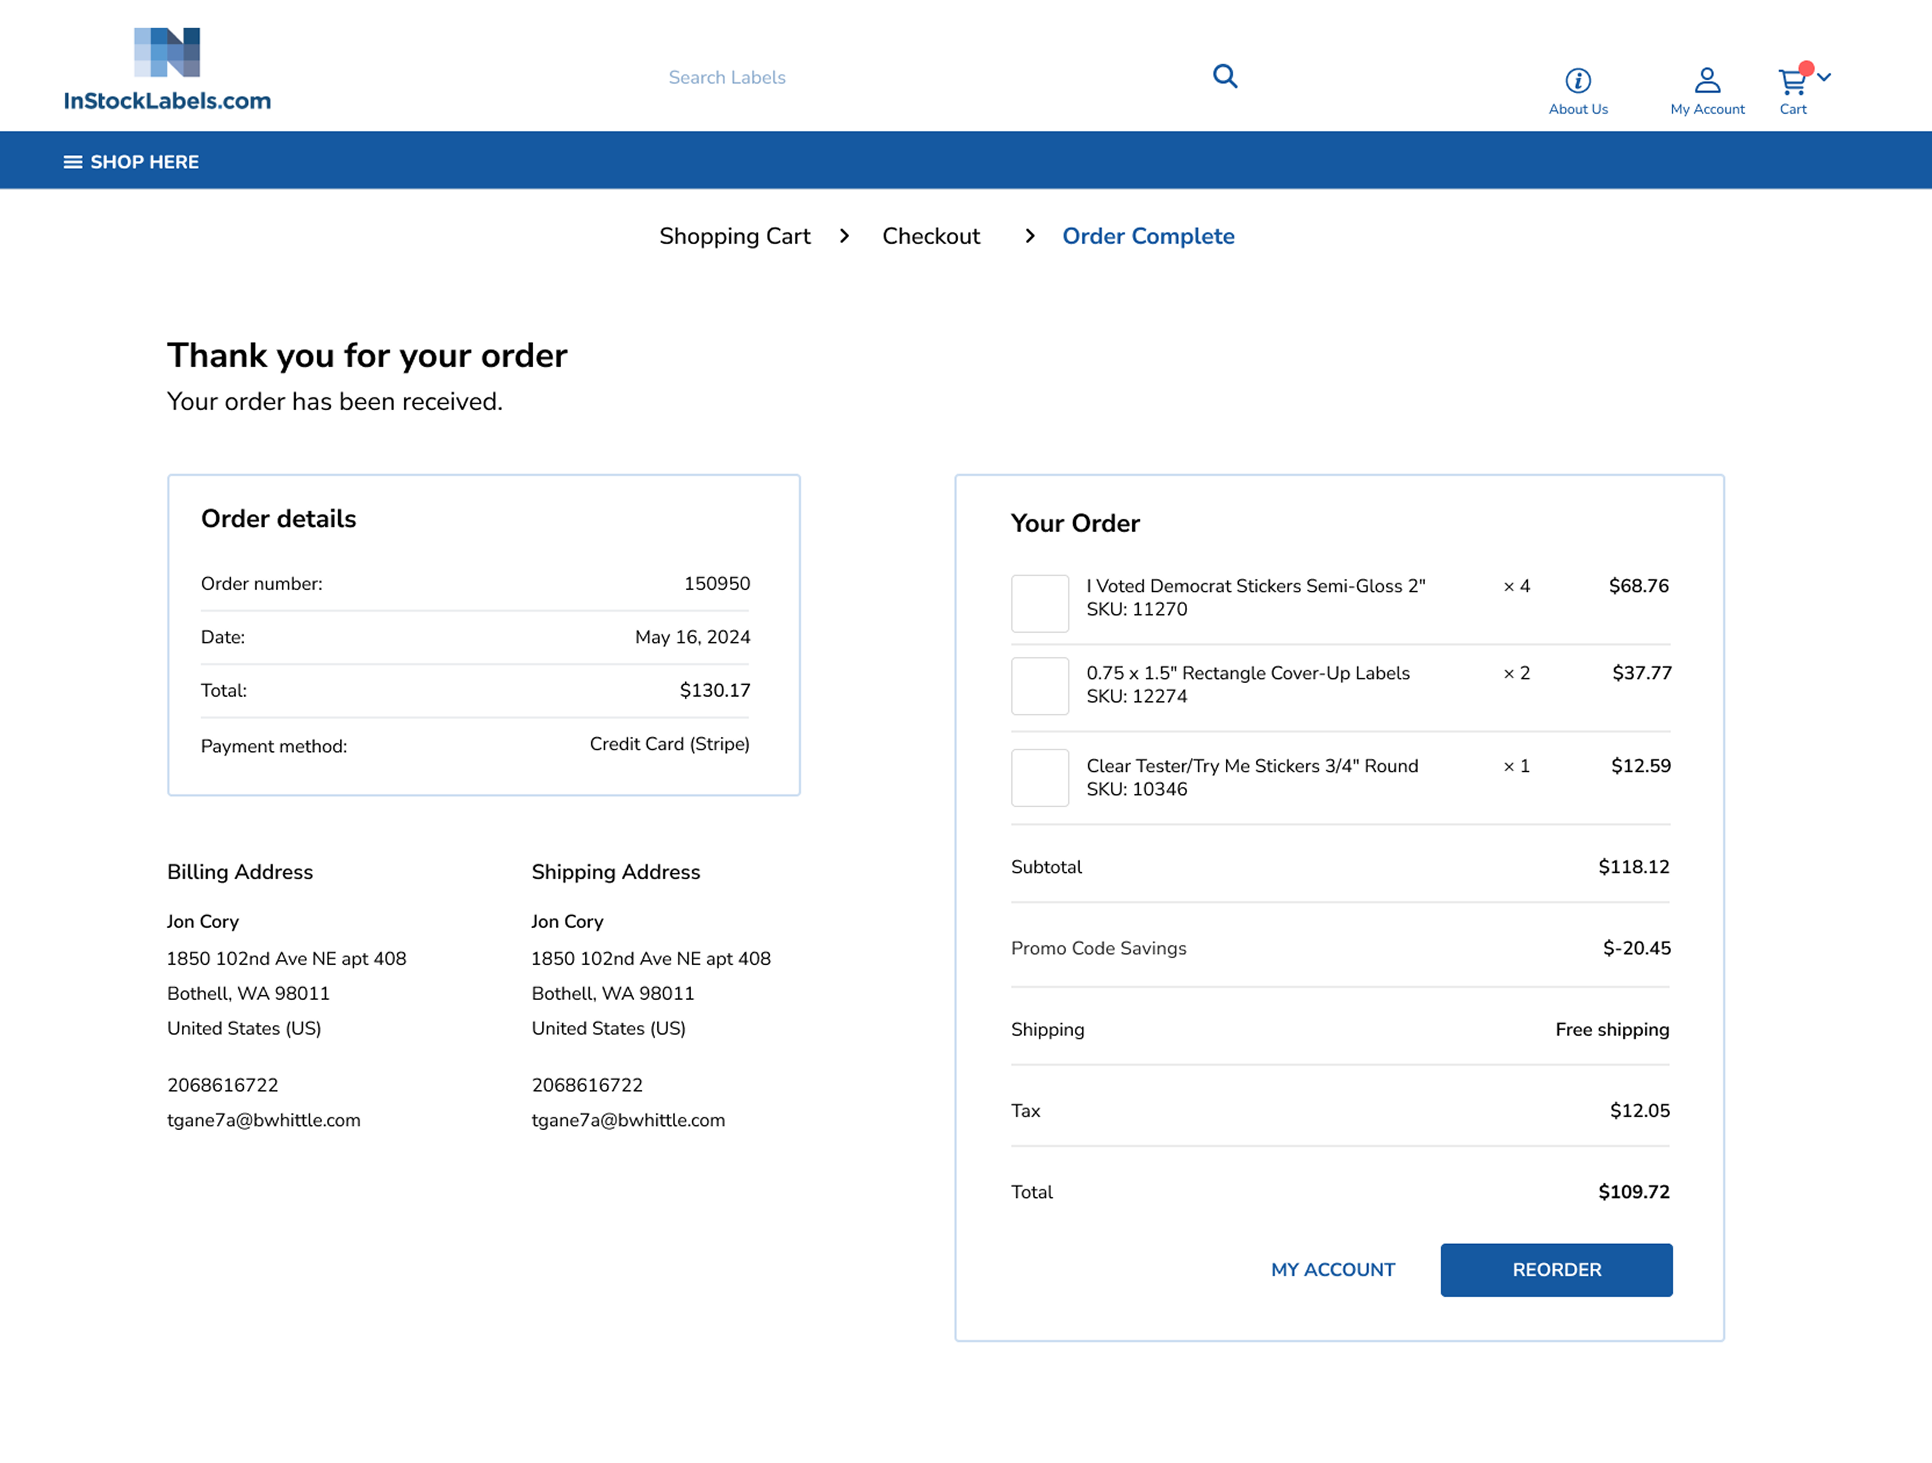Open the SHOP HERE menu
This screenshot has height=1463, width=1932.
[x=144, y=162]
